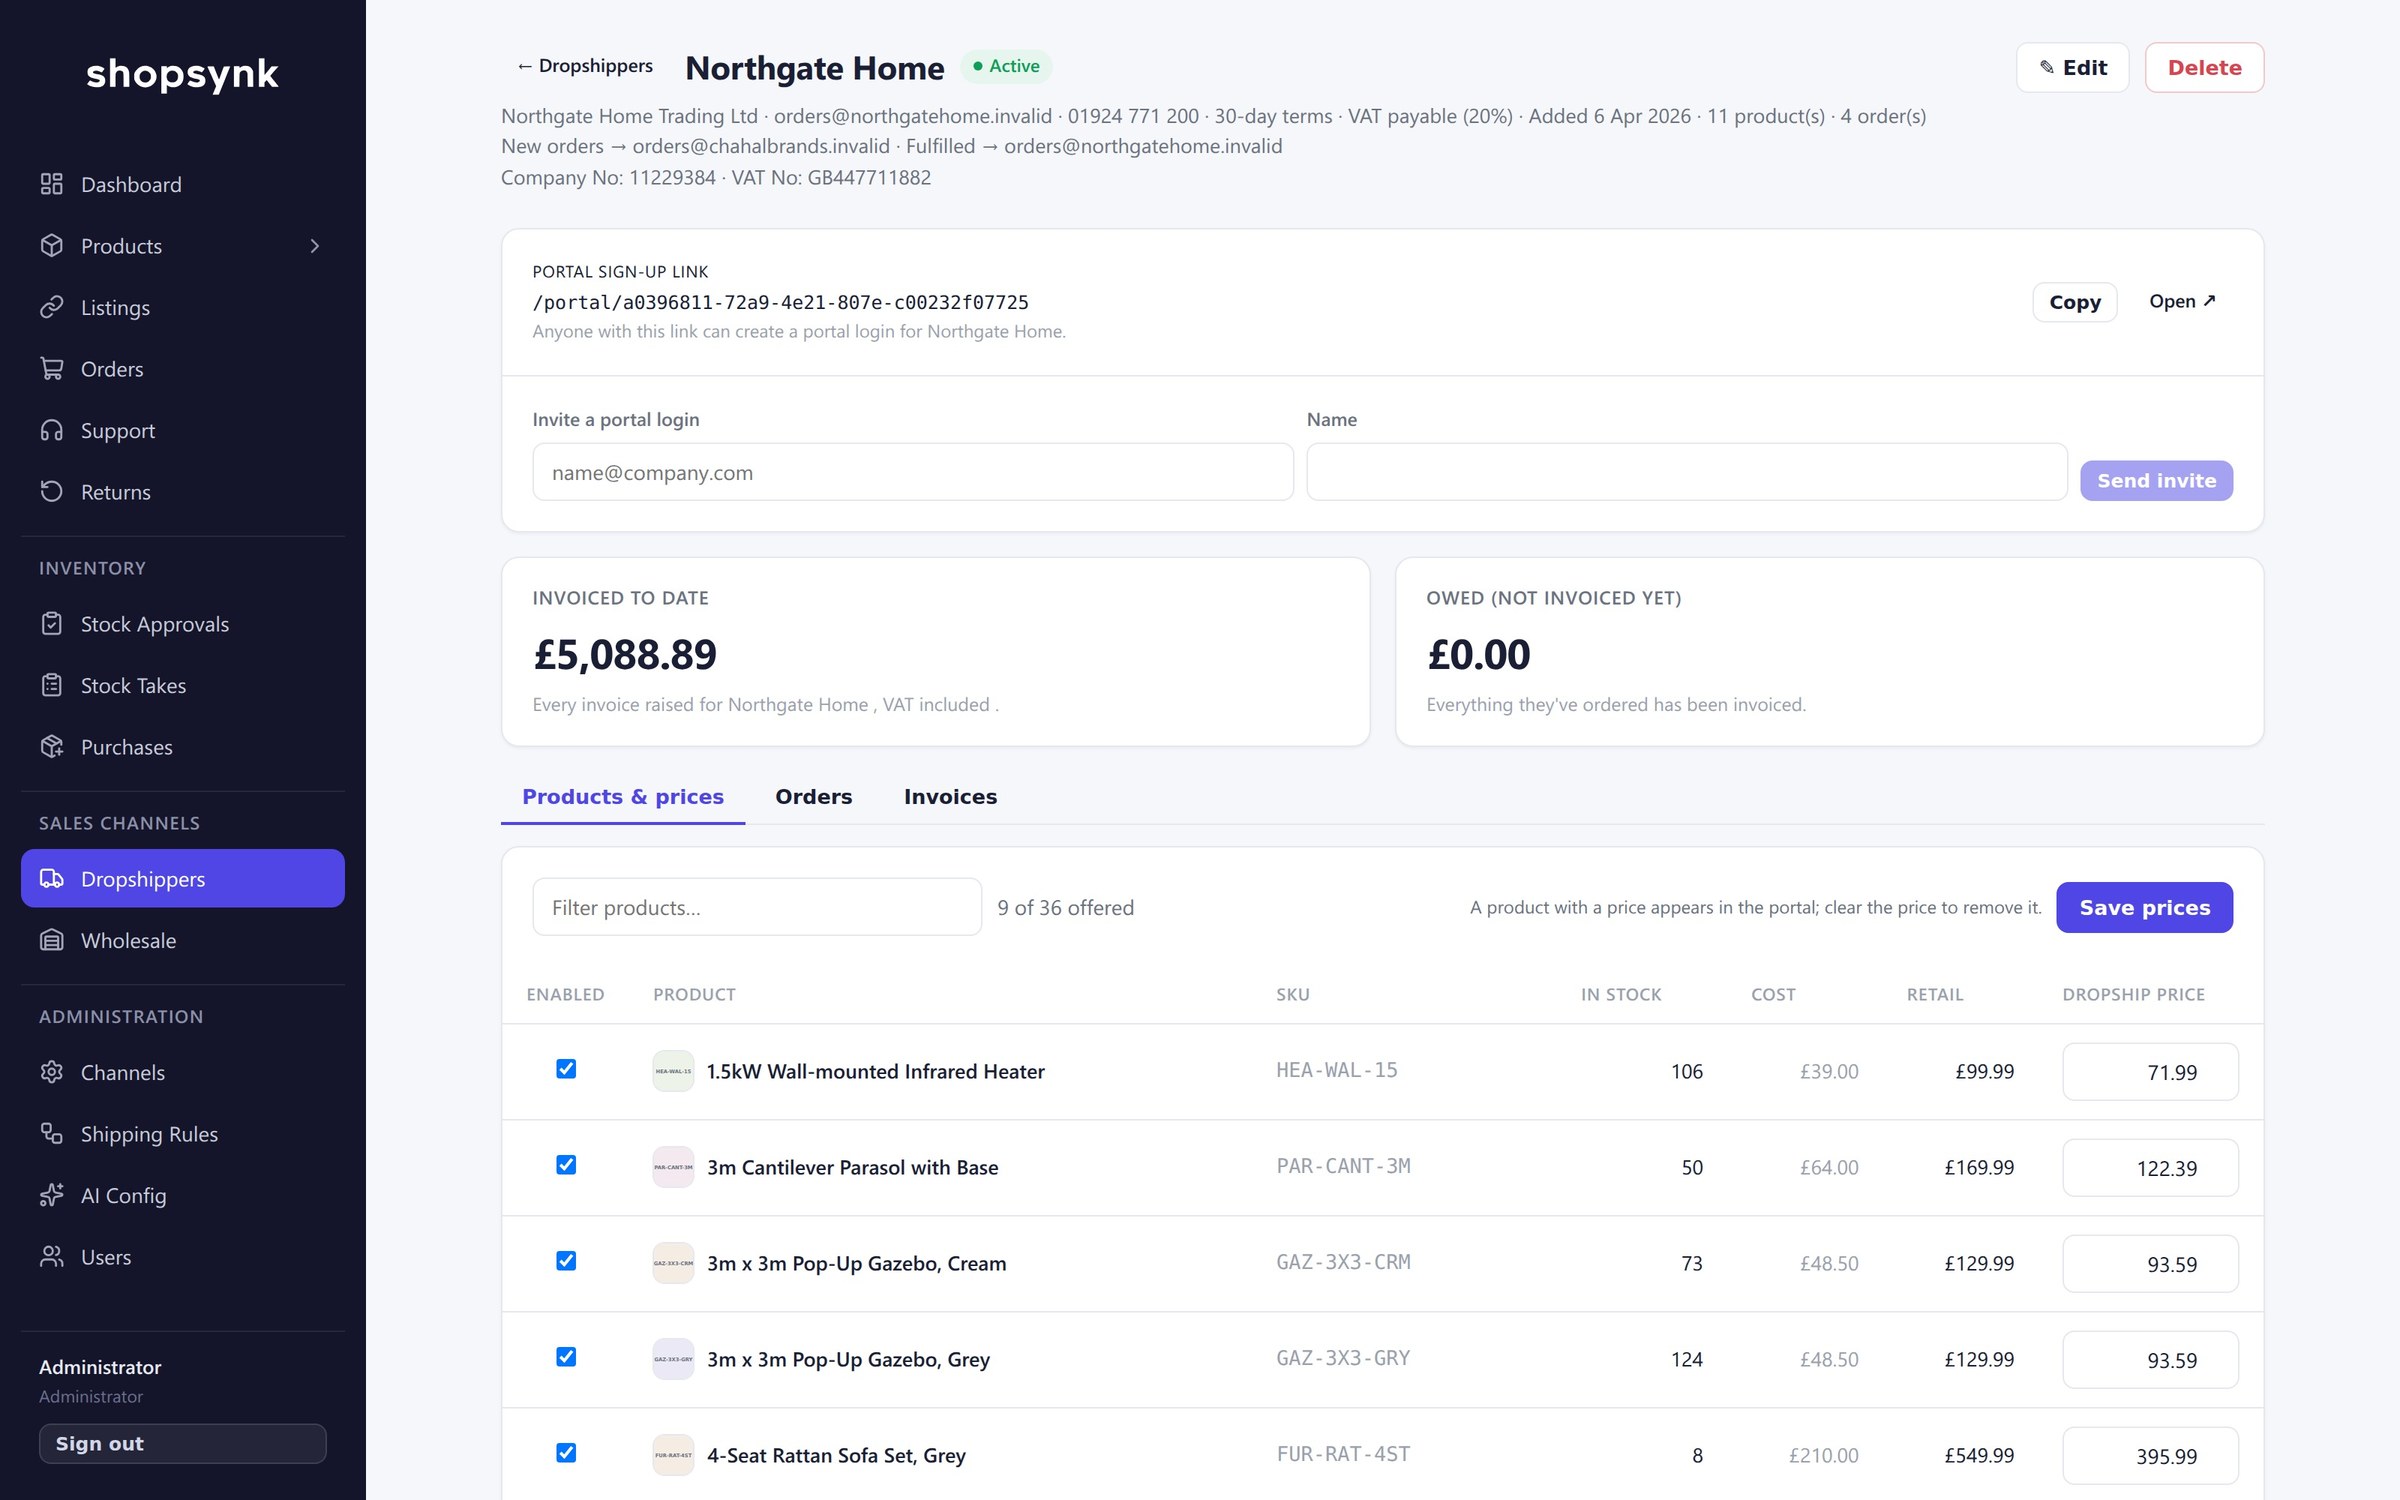Click the Rattan Sofa Set thumbnail

point(673,1455)
